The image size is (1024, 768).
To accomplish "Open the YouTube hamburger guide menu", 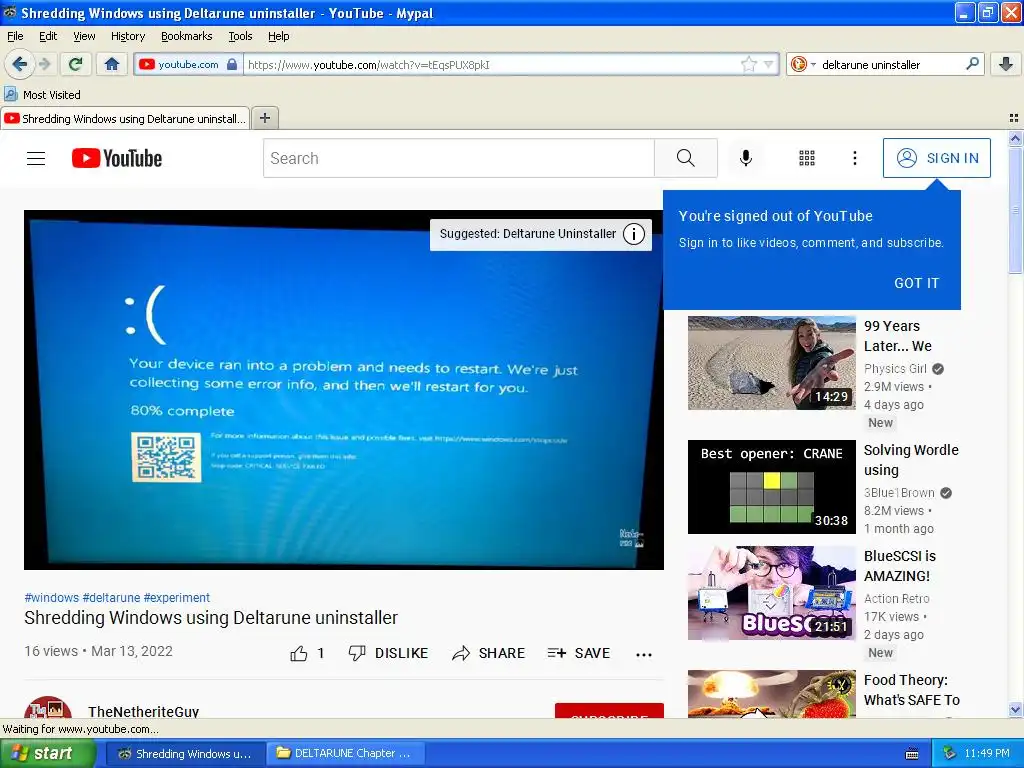I will click(x=36, y=158).
